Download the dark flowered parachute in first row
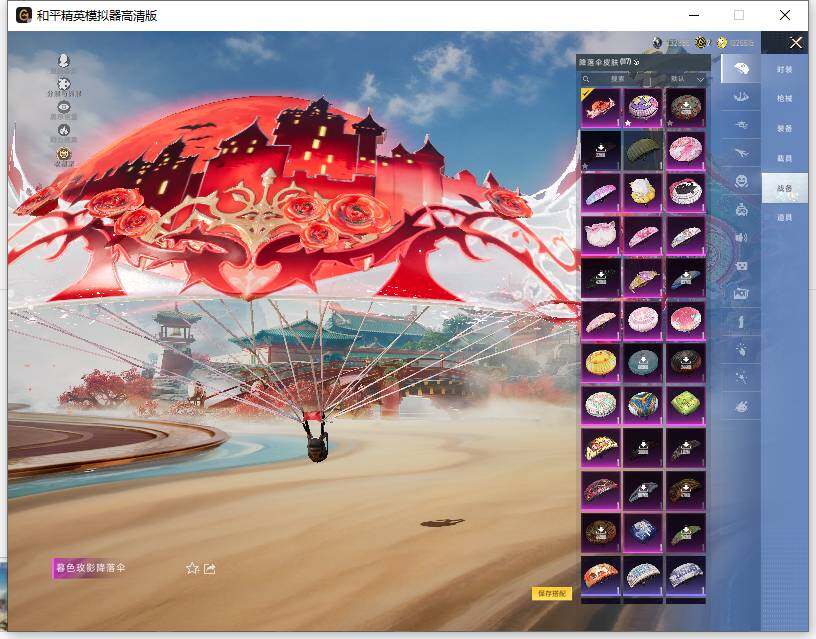Screen dimensions: 816x639 coord(686,107)
